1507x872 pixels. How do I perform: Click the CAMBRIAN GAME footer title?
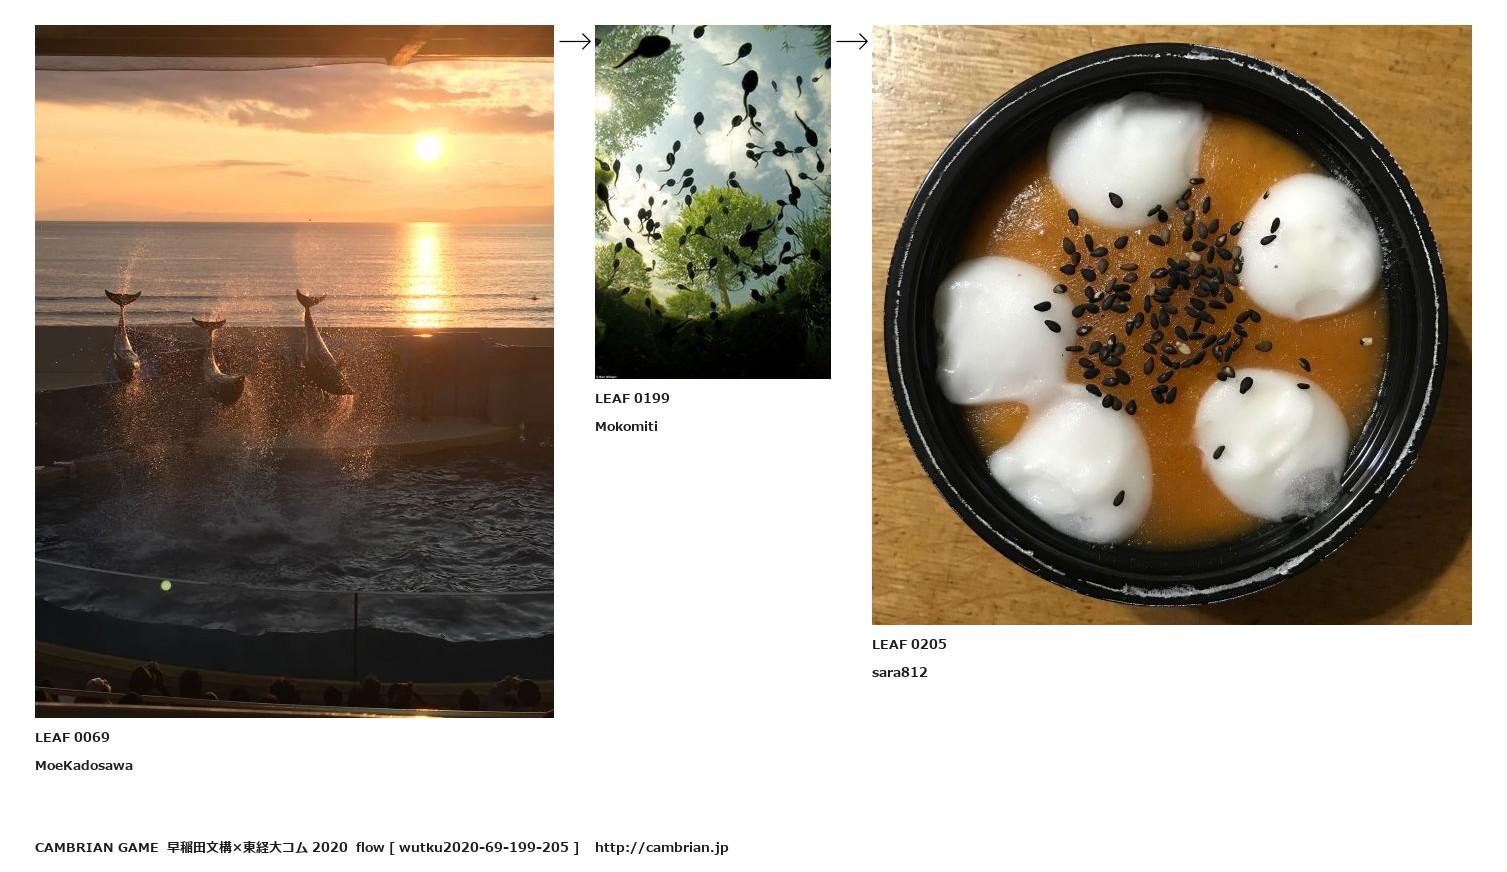97,847
